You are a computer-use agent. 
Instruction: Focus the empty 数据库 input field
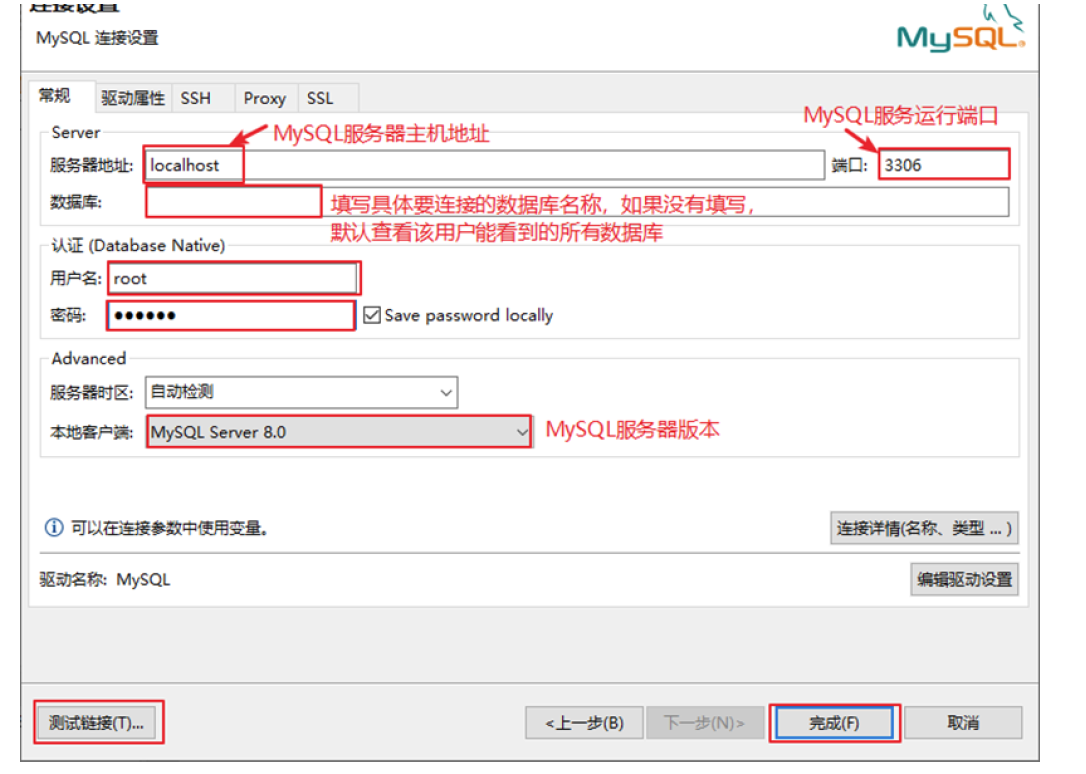click(576, 202)
